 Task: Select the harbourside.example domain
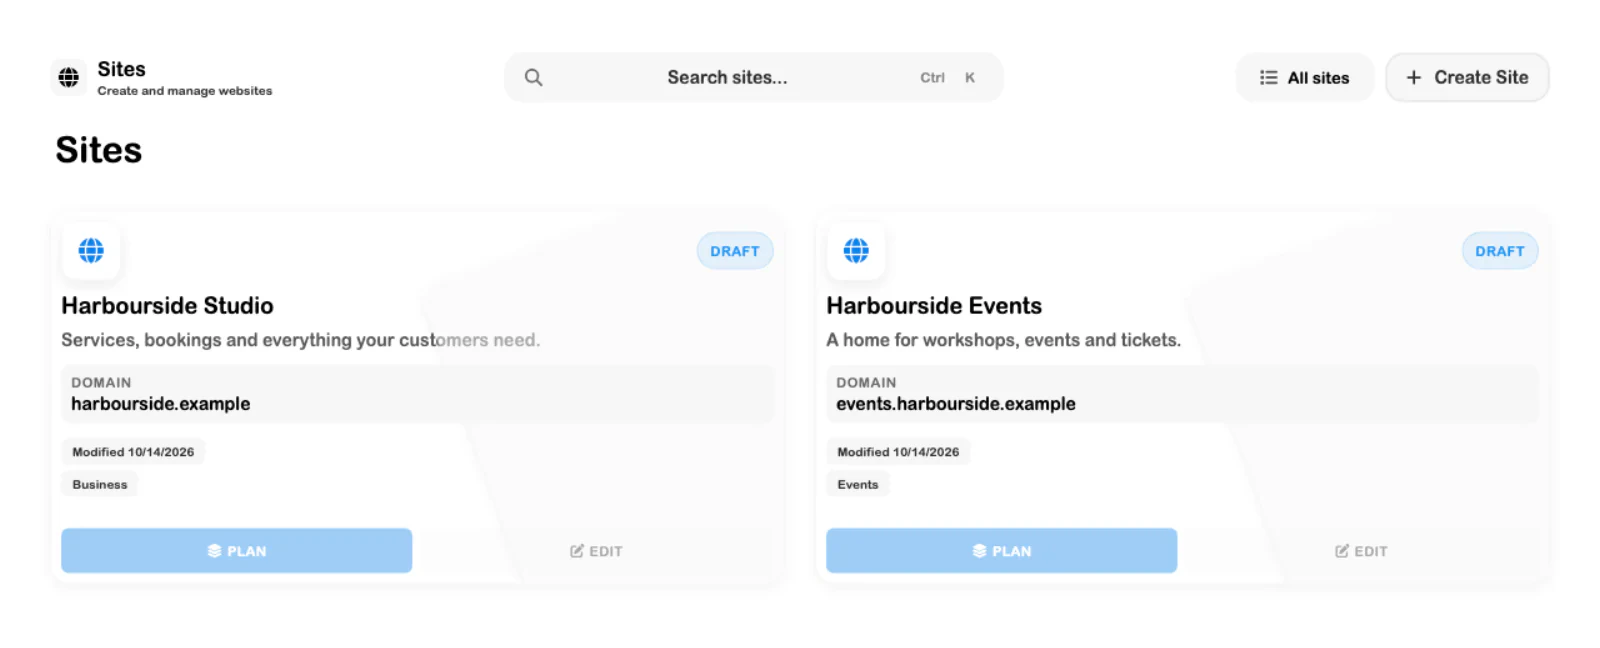[160, 404]
